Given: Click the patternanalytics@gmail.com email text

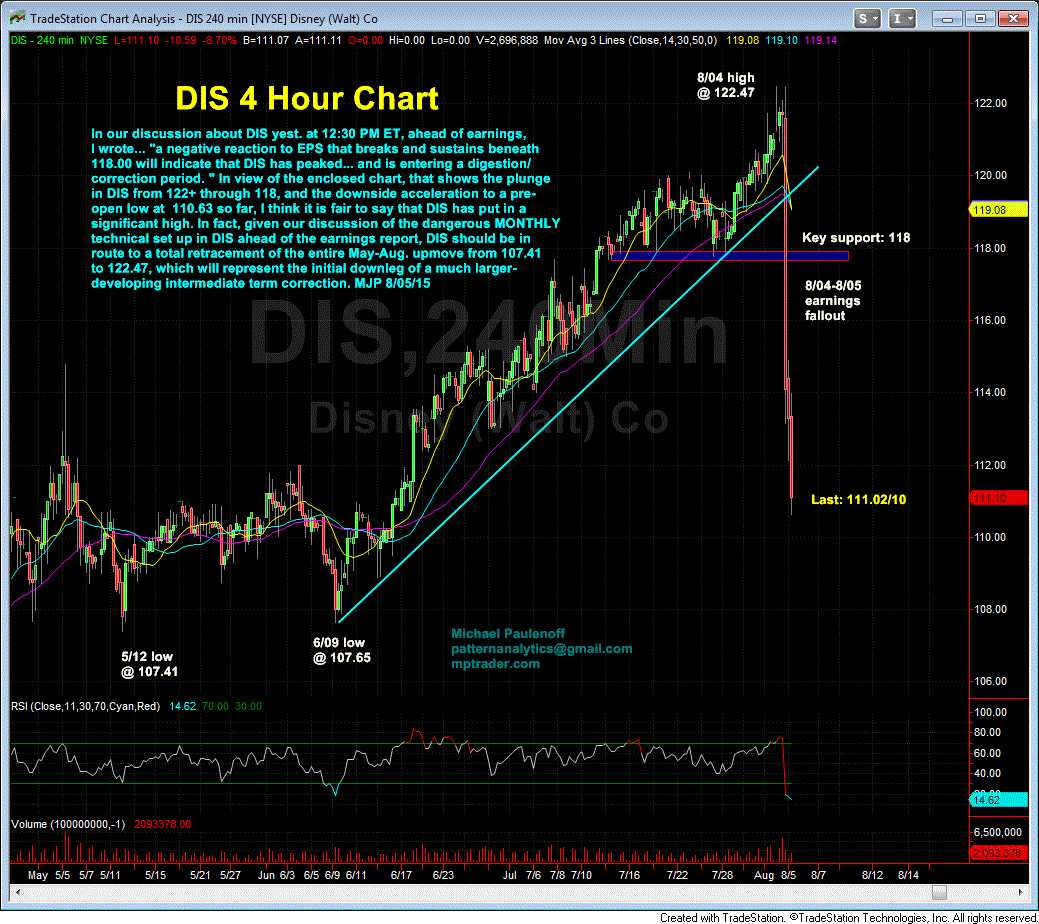Looking at the screenshot, I should (x=541, y=649).
